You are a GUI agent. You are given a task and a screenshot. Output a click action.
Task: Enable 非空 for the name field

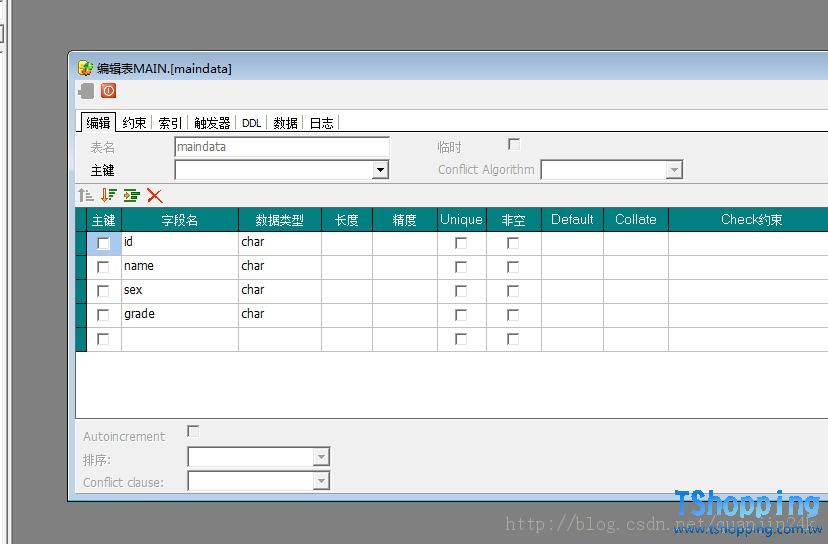513,267
